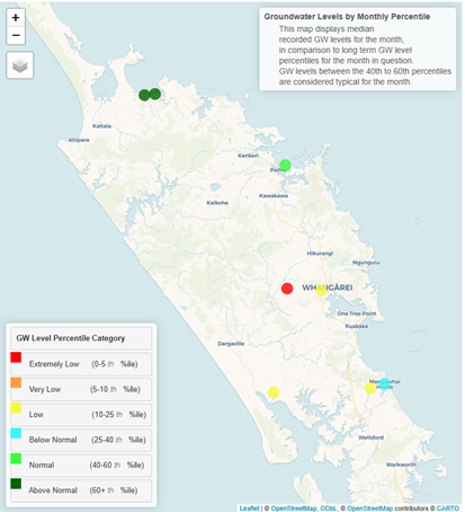465x512 pixels.
Task: Click the Warkworth town label
Action: 401,465
